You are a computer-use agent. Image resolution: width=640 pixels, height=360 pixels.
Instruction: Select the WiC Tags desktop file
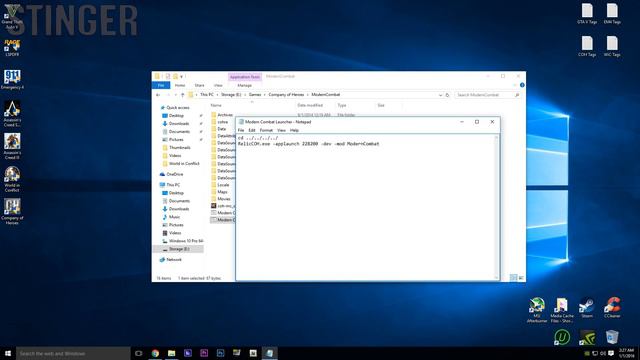point(612,46)
